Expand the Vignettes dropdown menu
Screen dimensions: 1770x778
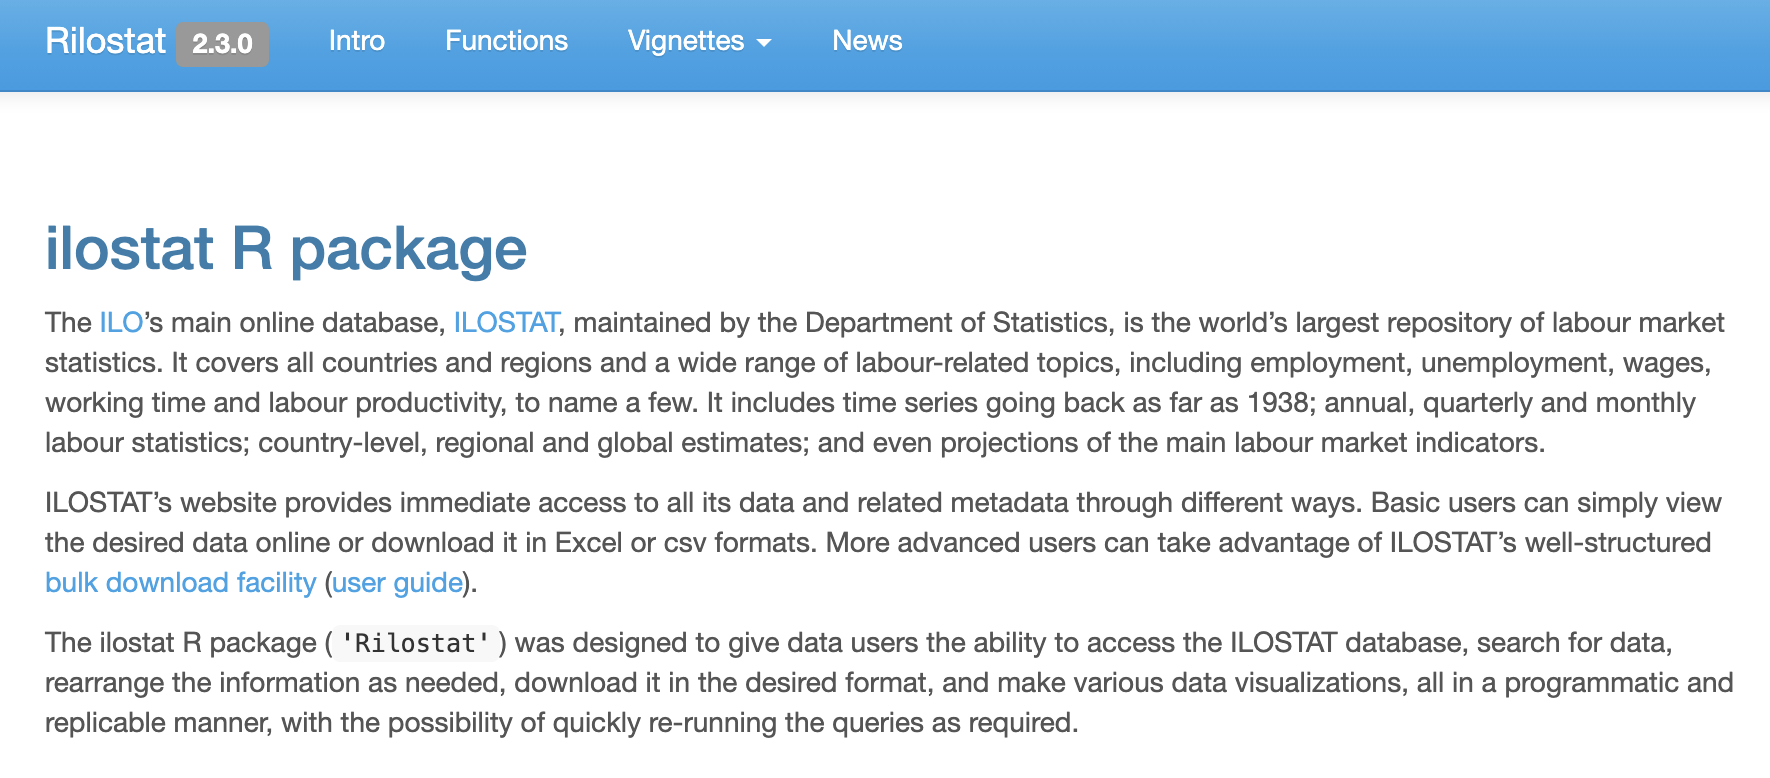click(x=686, y=41)
